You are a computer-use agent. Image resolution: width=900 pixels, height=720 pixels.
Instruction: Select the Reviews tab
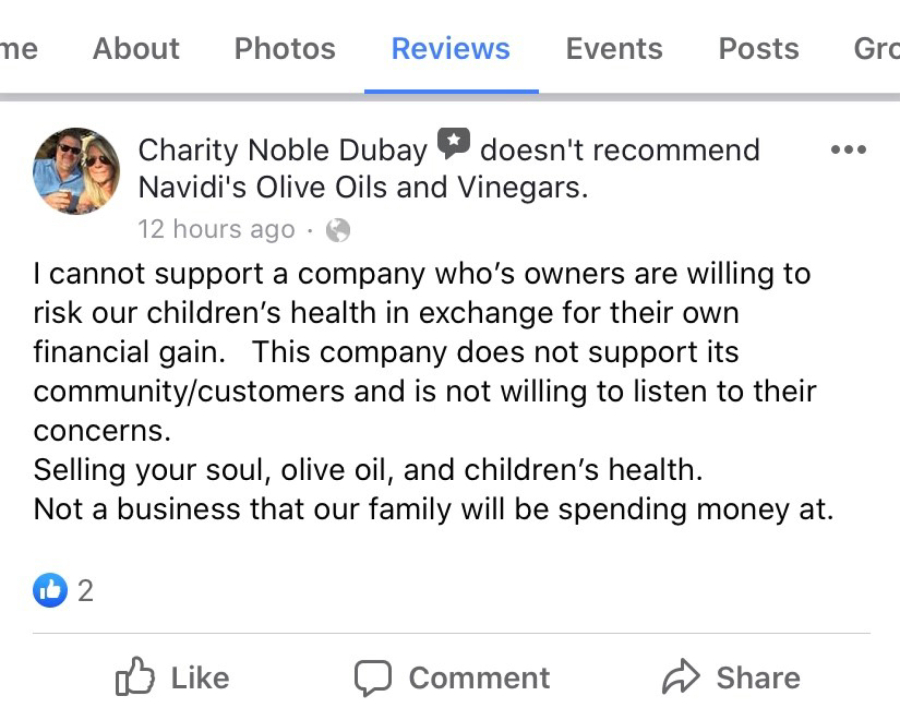(x=450, y=48)
